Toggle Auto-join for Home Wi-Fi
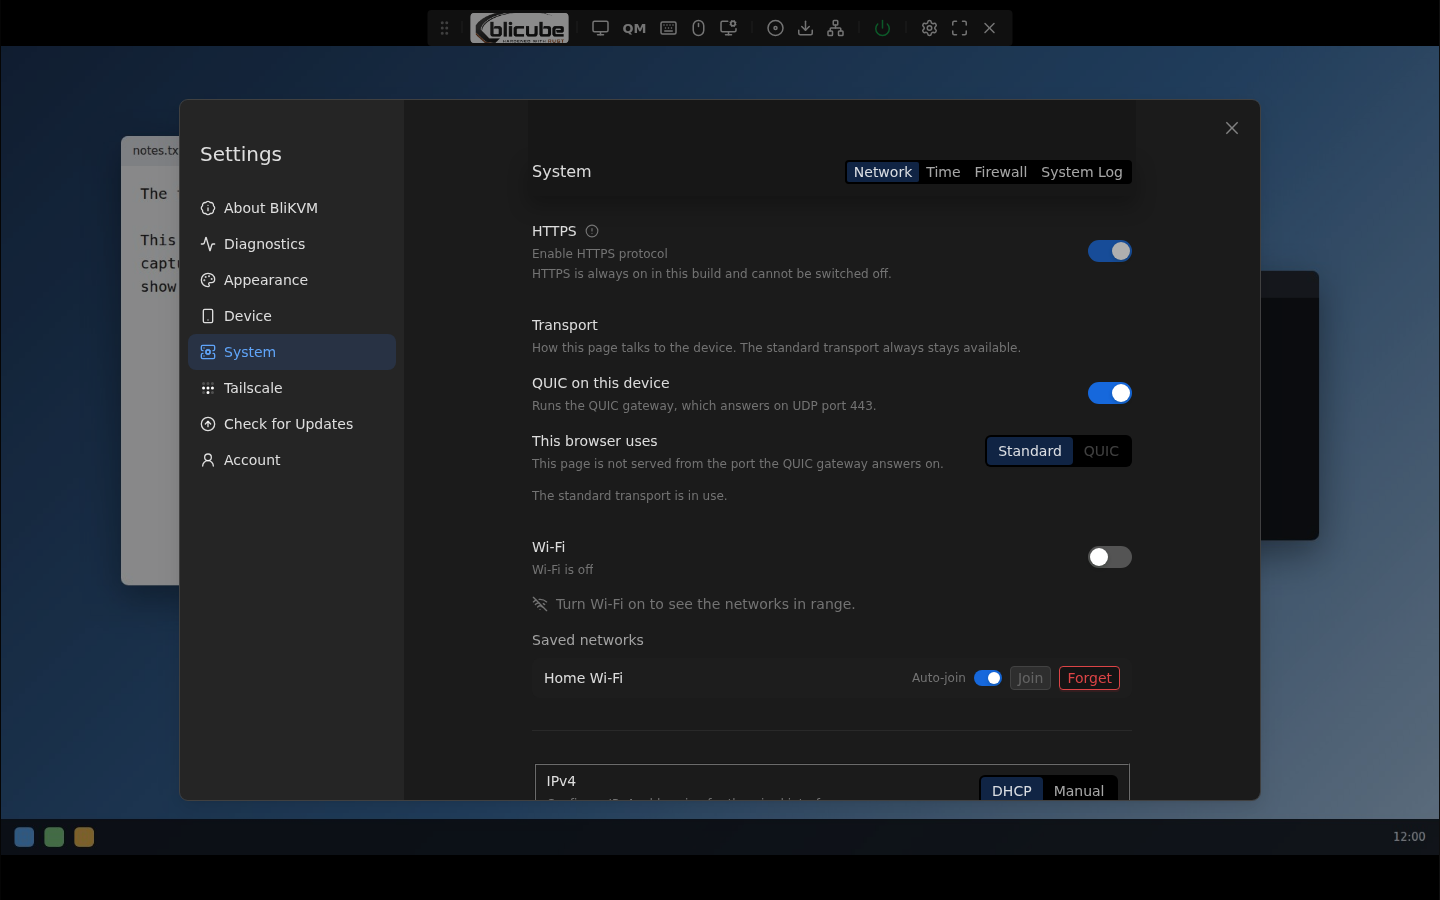This screenshot has height=900, width=1440. (988, 678)
